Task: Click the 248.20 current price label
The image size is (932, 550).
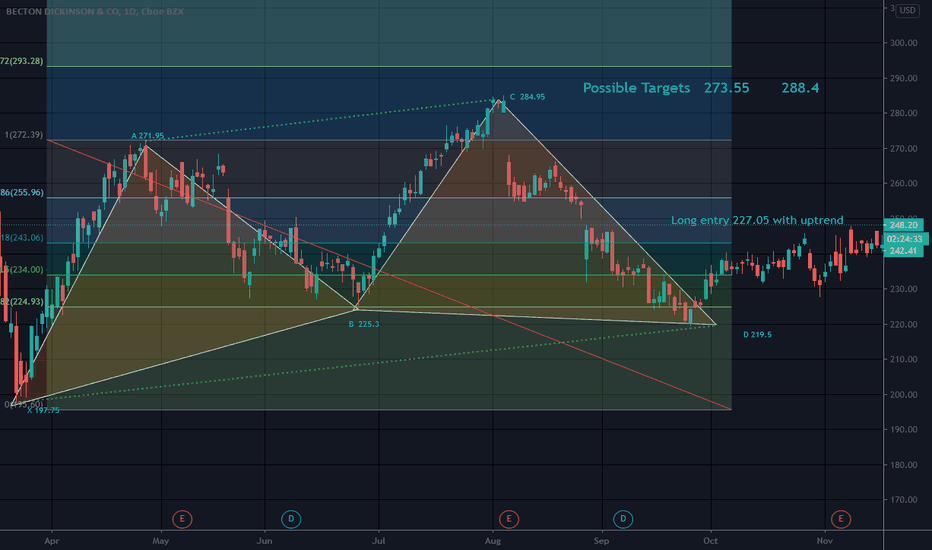Action: coord(903,225)
